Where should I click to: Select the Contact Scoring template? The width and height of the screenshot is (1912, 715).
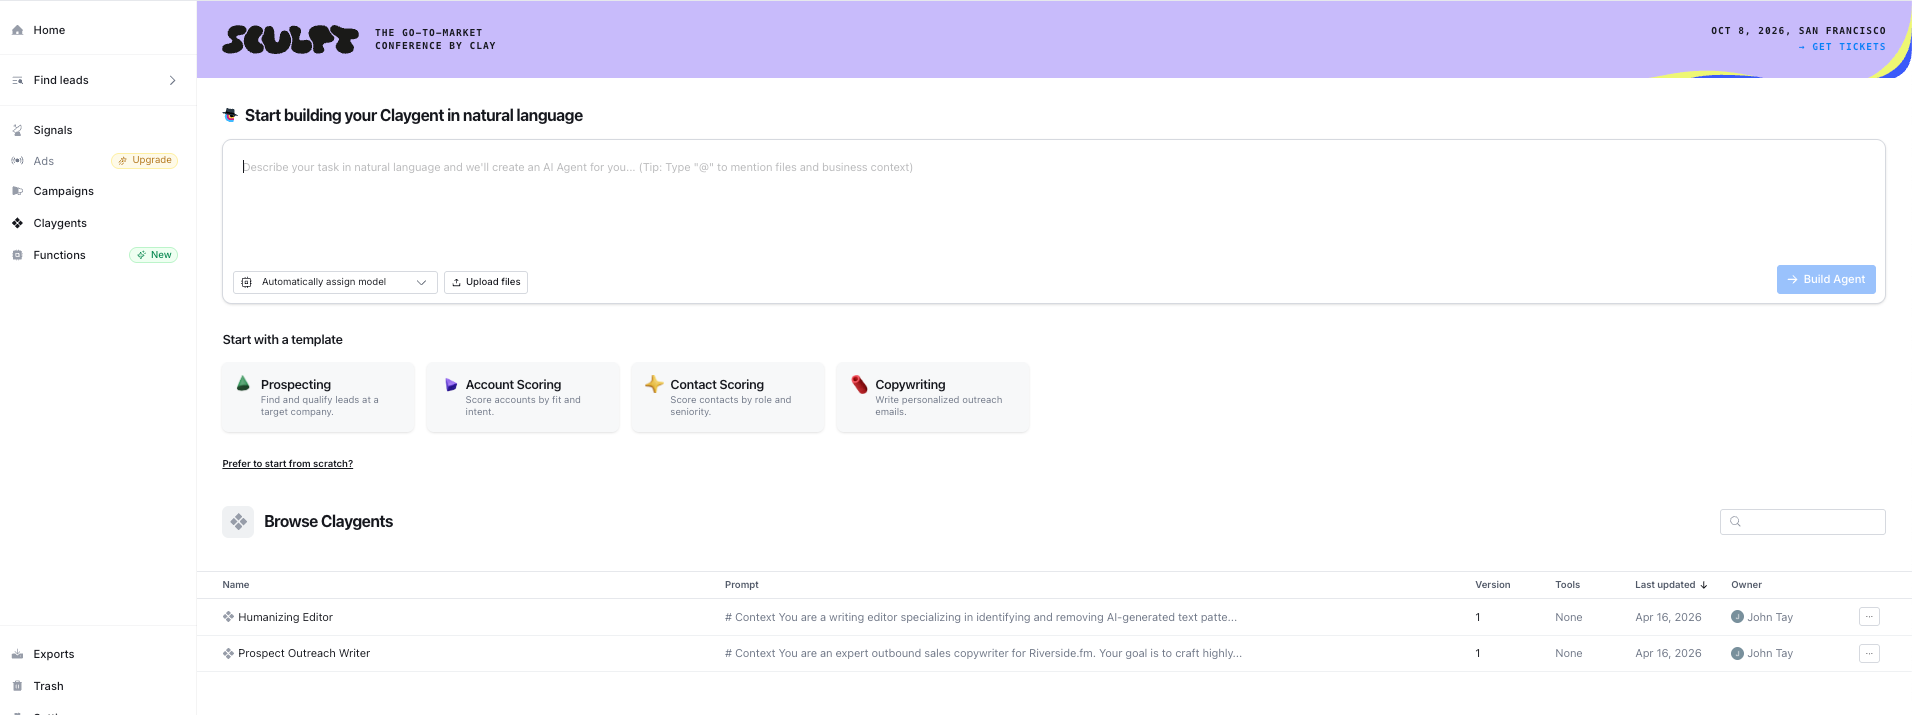pos(728,397)
